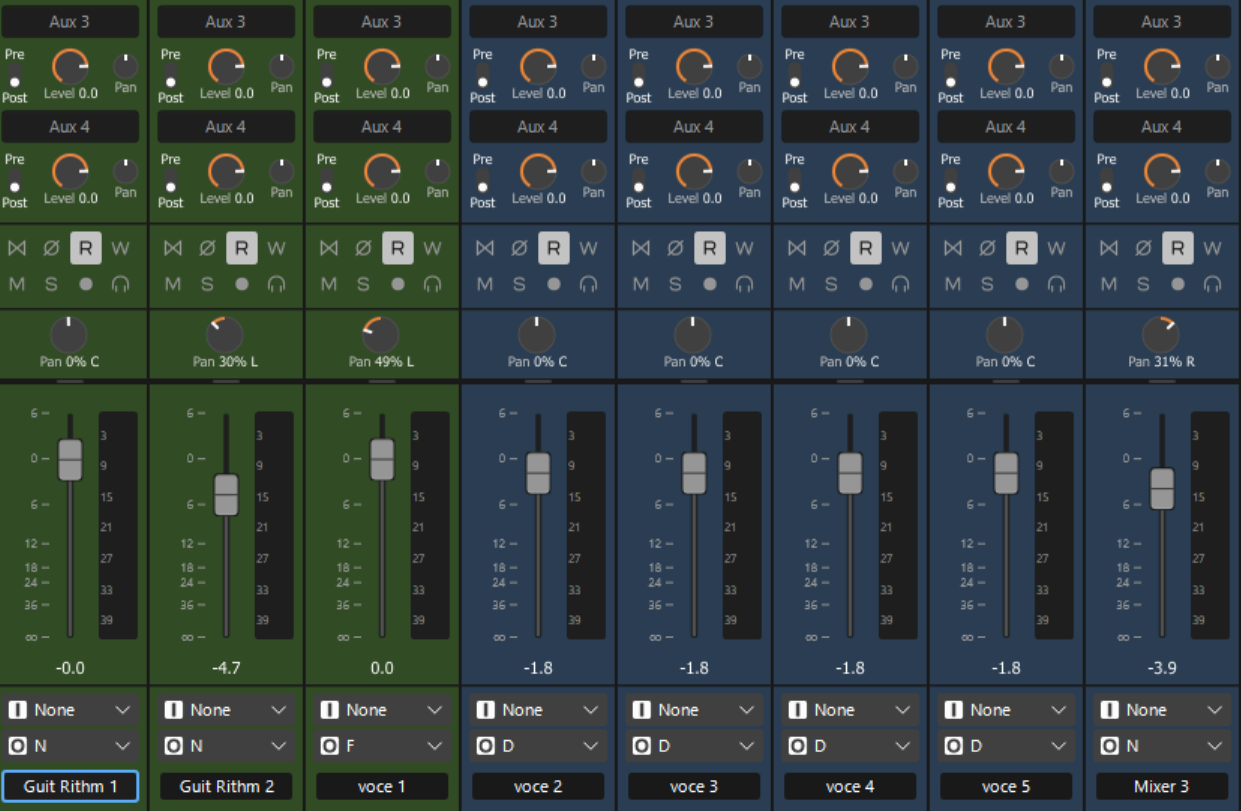Invert phase on Guit Rithm 2 track

click(207, 248)
